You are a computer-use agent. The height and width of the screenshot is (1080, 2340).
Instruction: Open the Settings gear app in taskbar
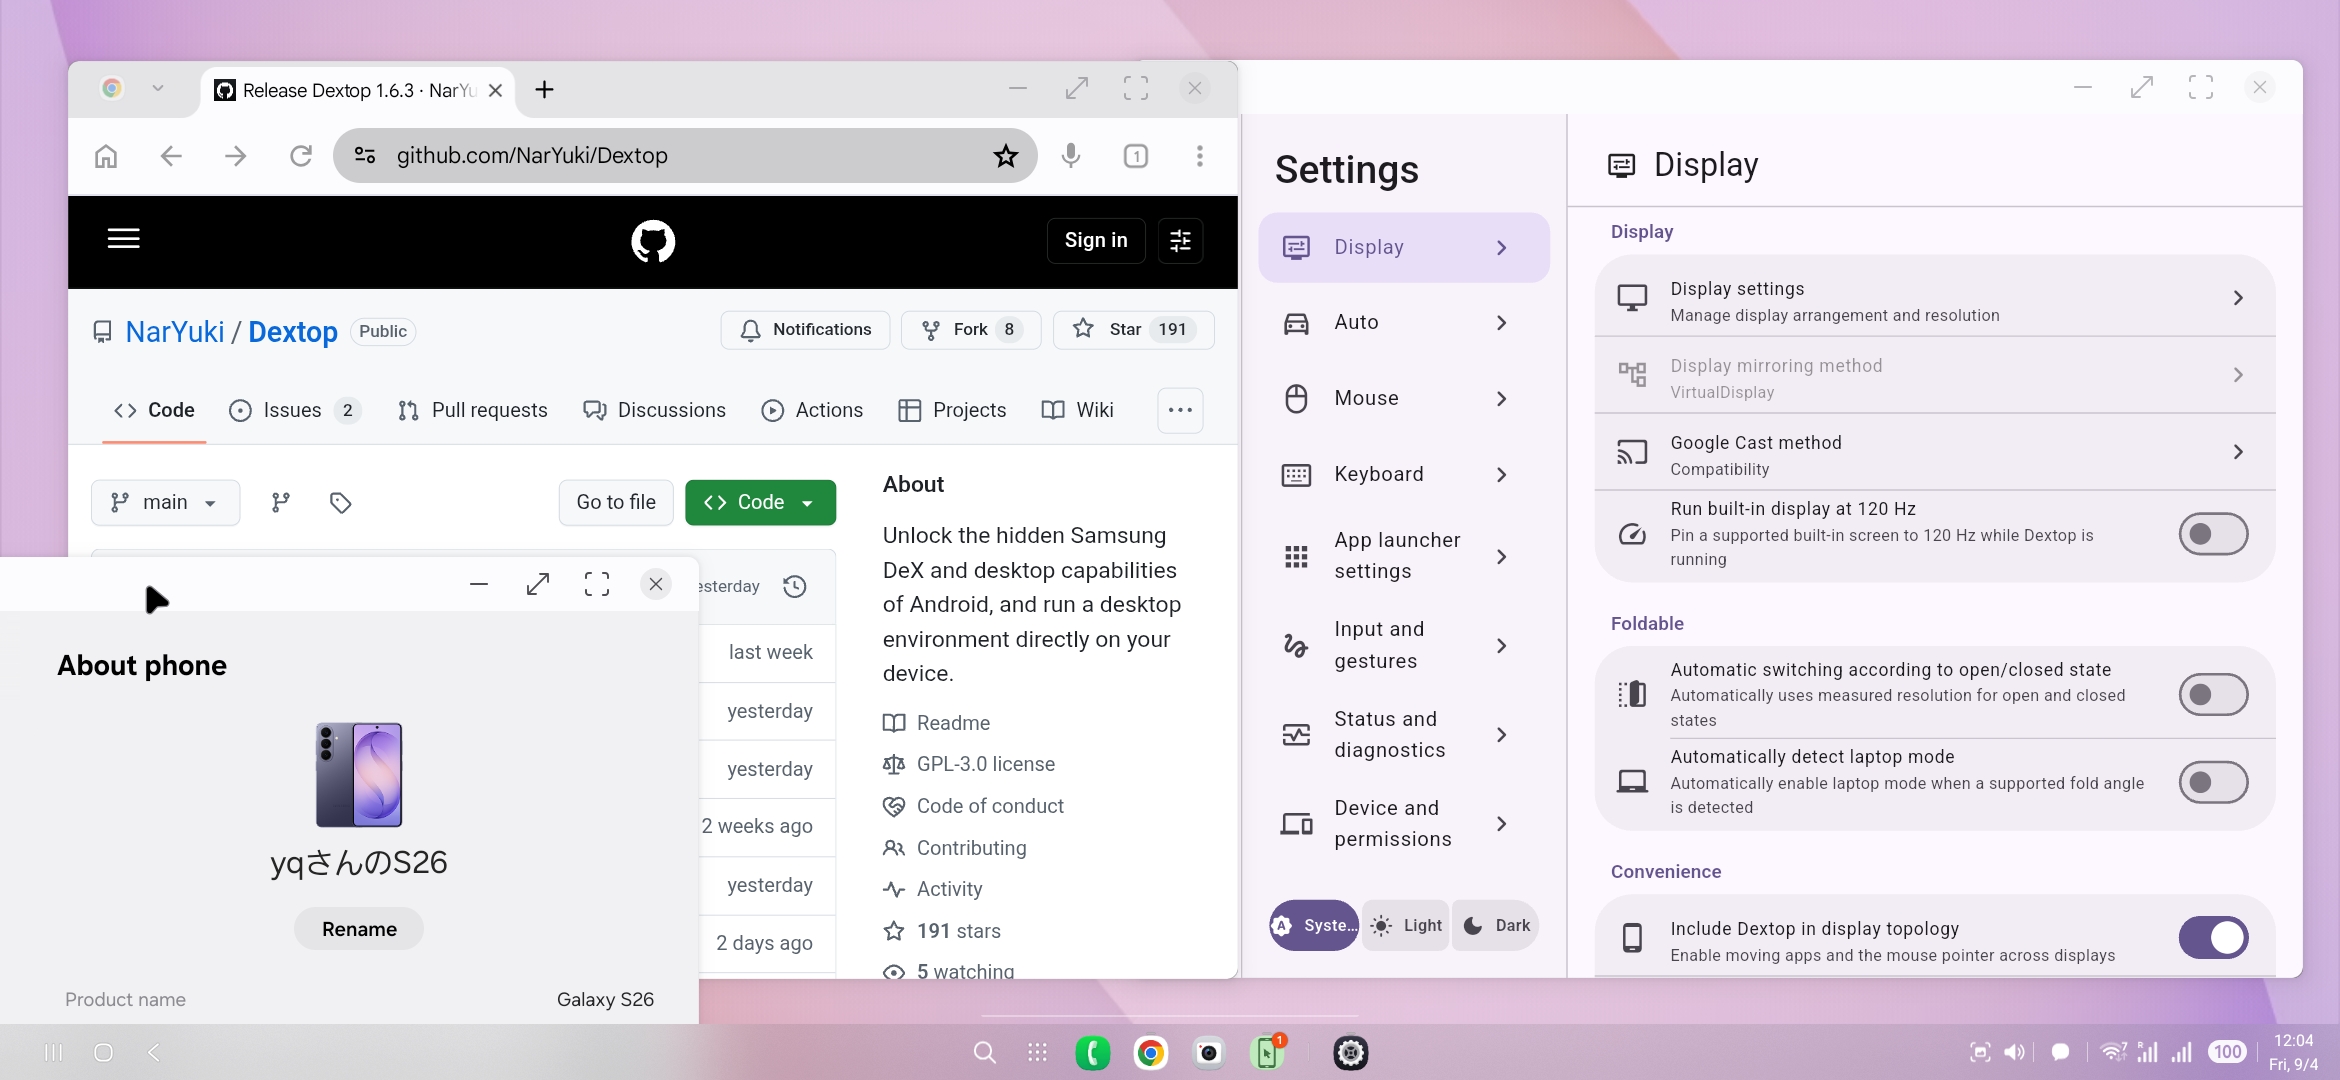(1351, 1053)
